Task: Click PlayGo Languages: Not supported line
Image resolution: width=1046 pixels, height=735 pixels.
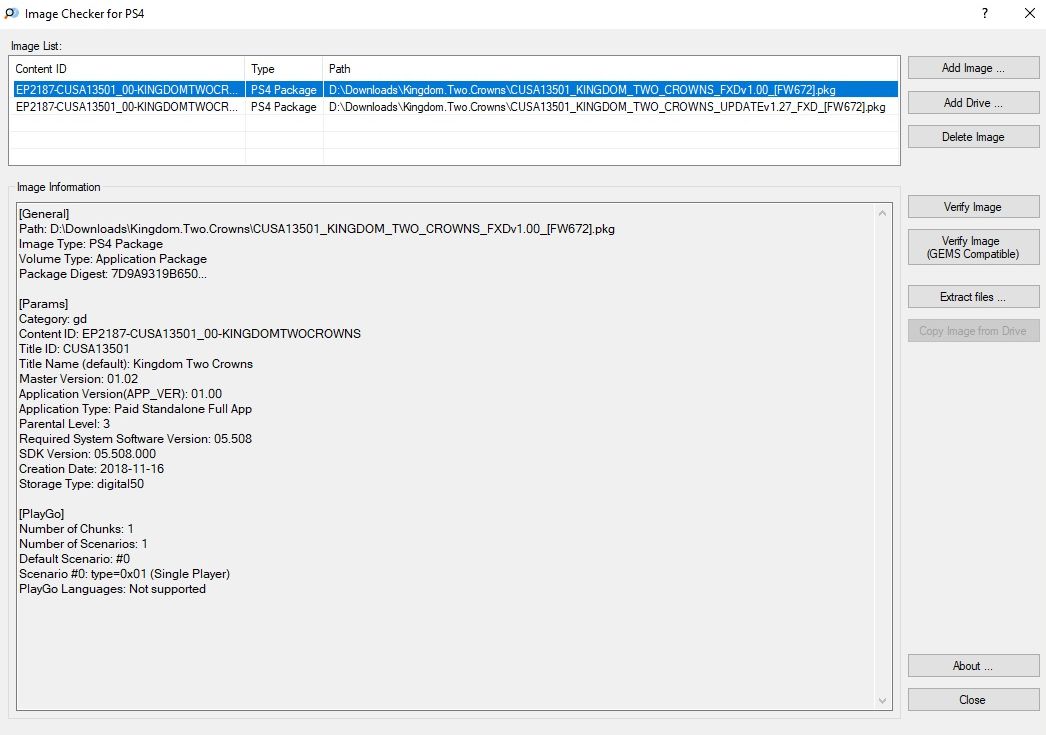Action: pyautogui.click(x=112, y=589)
